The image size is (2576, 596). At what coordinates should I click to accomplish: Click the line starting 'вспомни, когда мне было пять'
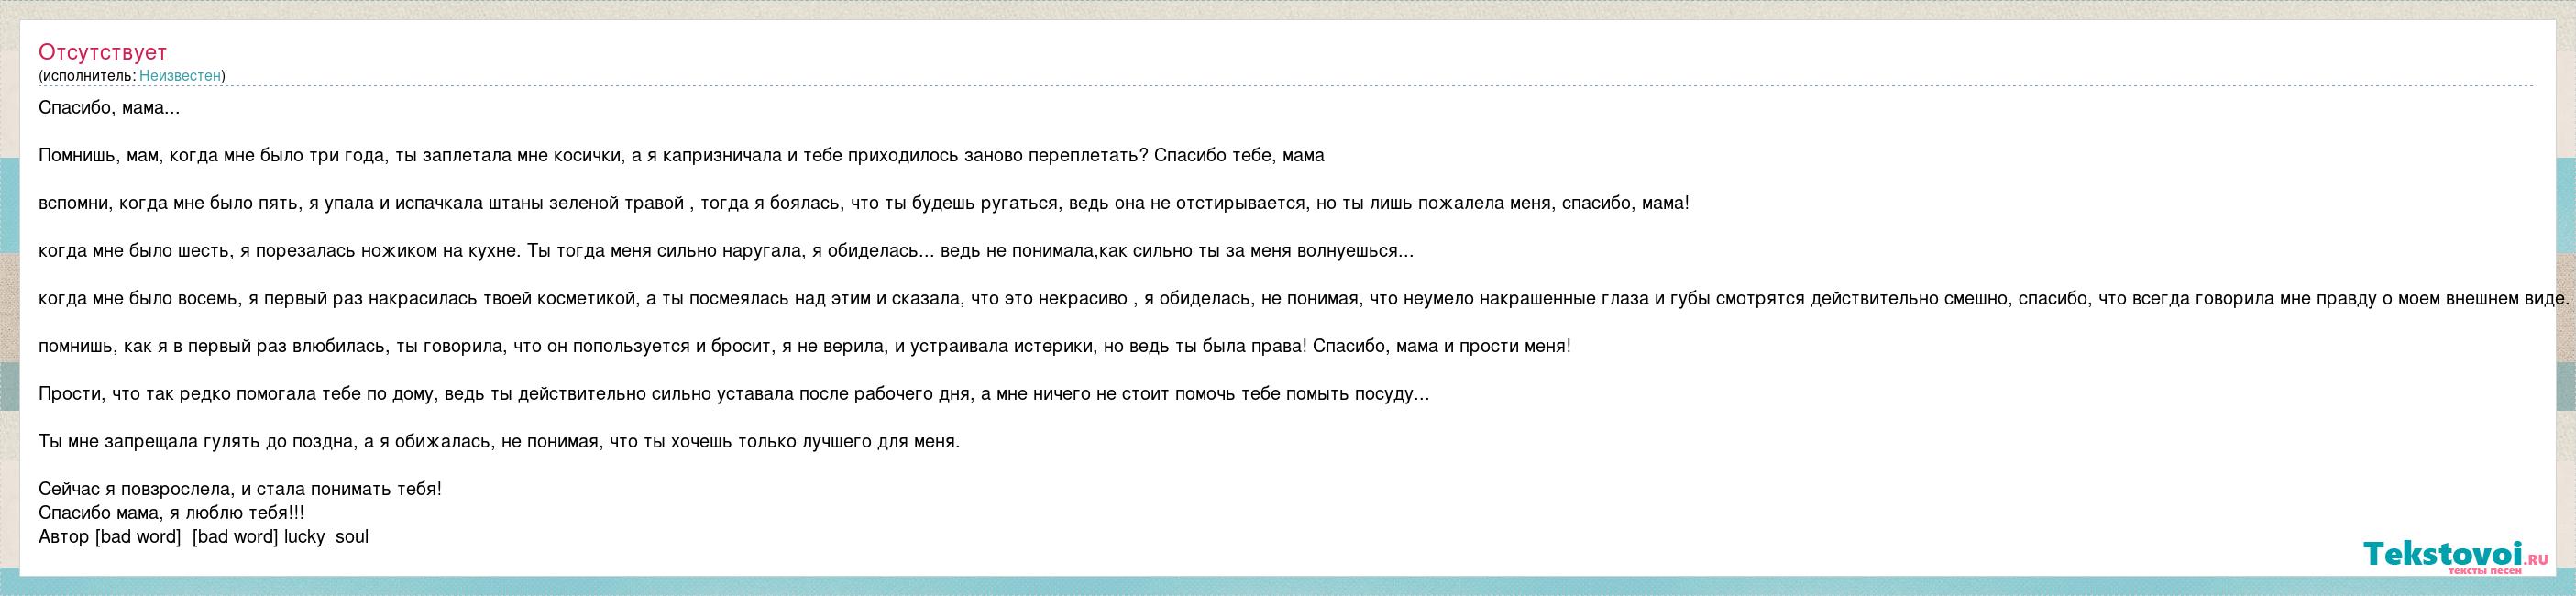tap(863, 204)
